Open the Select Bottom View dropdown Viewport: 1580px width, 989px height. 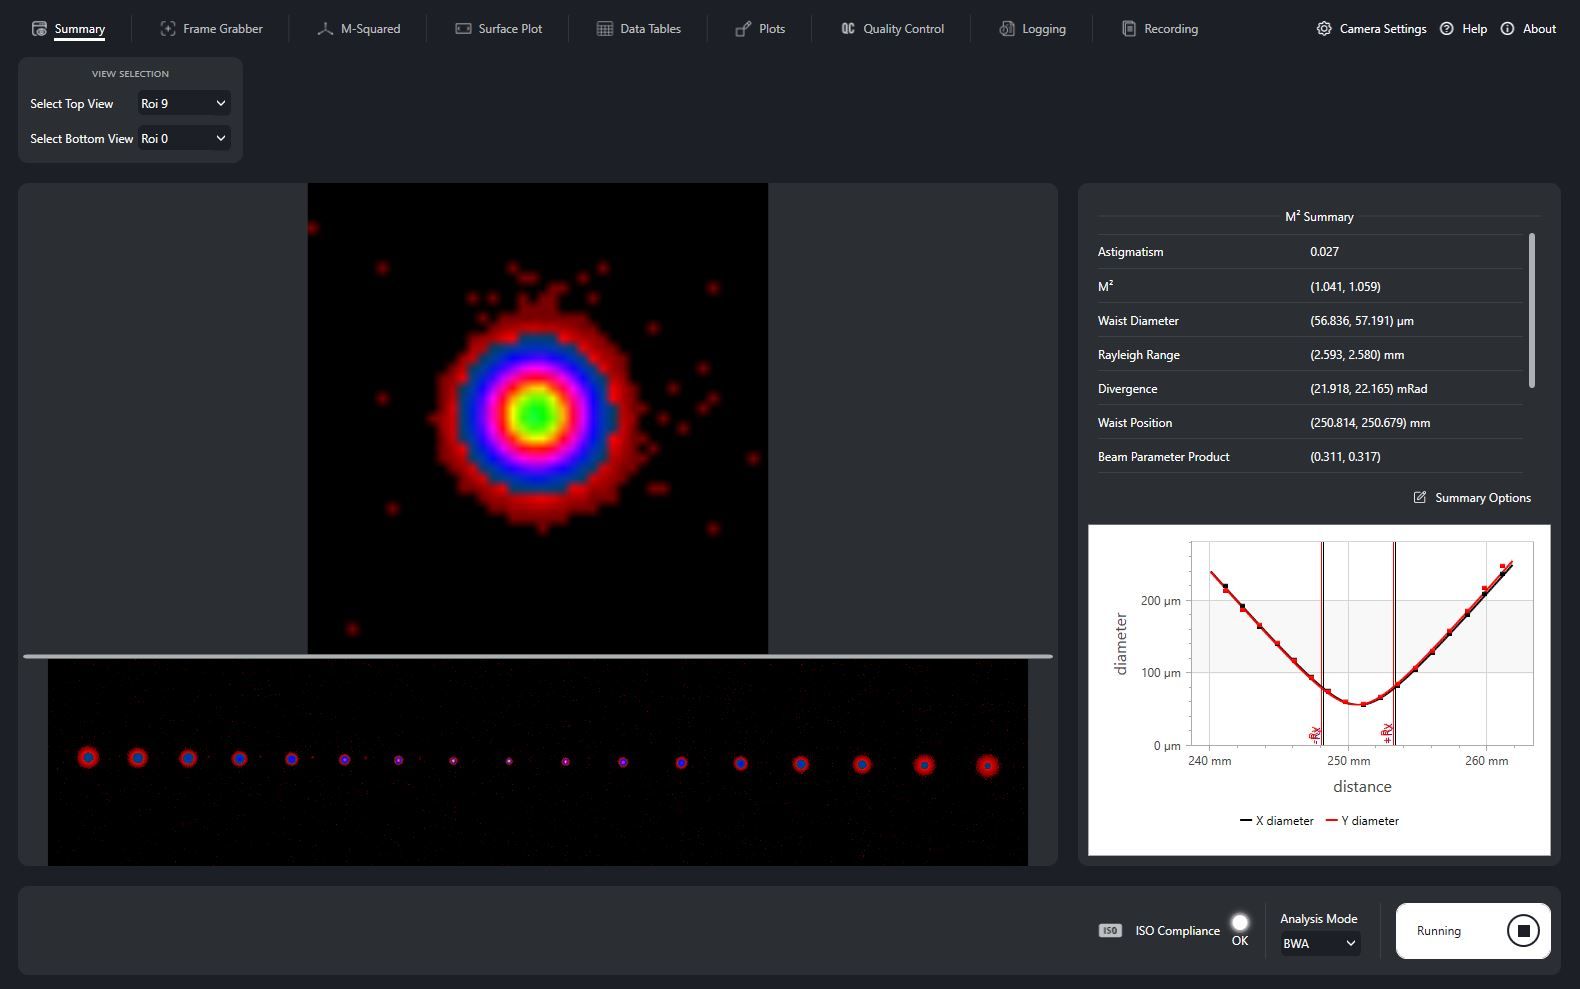pos(184,138)
